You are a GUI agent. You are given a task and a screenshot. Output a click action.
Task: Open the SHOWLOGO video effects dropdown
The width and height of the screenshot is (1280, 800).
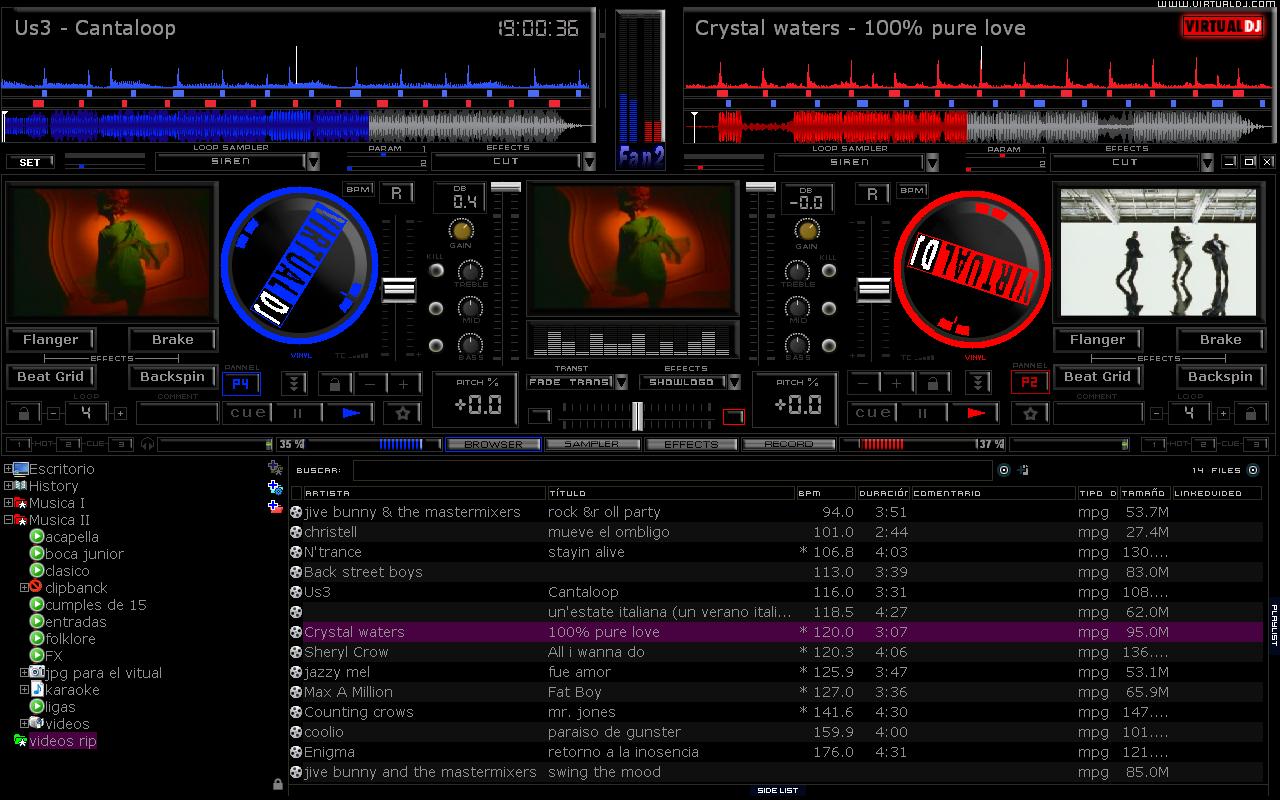(x=734, y=382)
